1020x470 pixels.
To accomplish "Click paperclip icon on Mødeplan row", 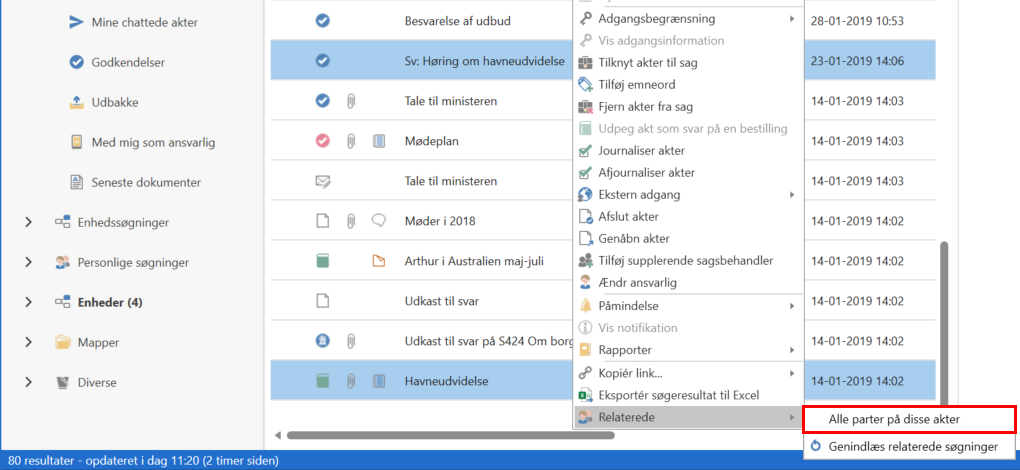I will [x=351, y=141].
